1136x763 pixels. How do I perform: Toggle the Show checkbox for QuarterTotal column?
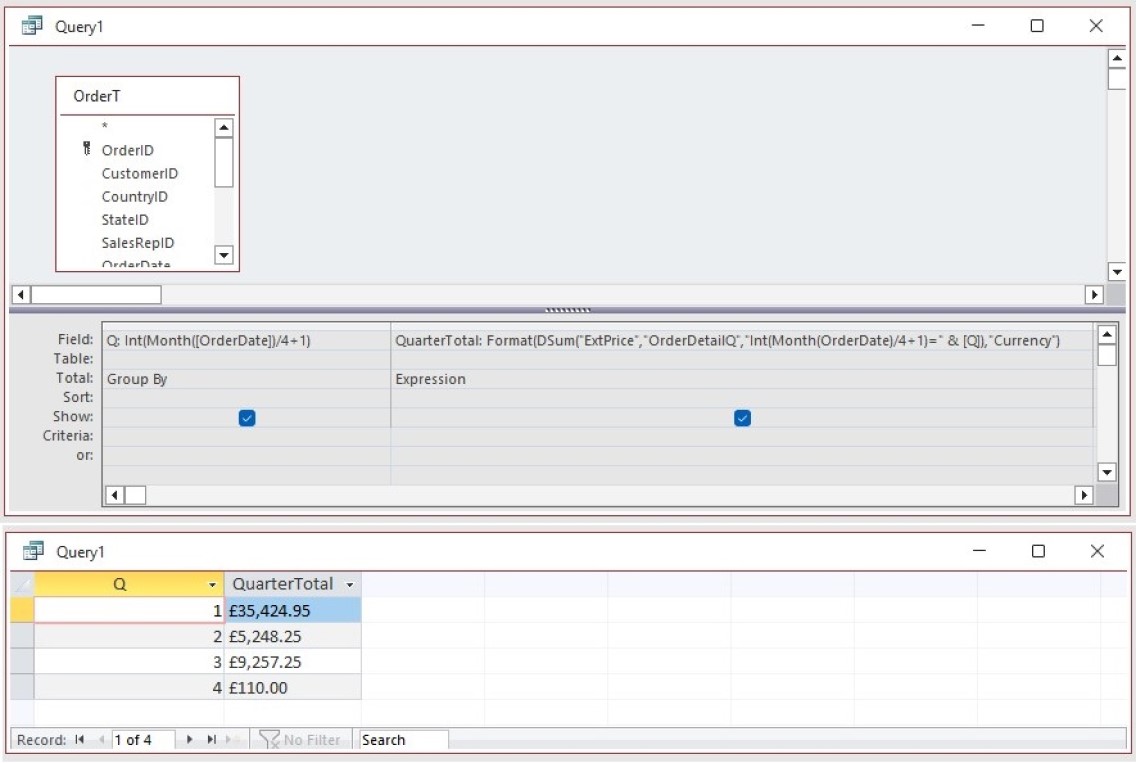(x=742, y=418)
